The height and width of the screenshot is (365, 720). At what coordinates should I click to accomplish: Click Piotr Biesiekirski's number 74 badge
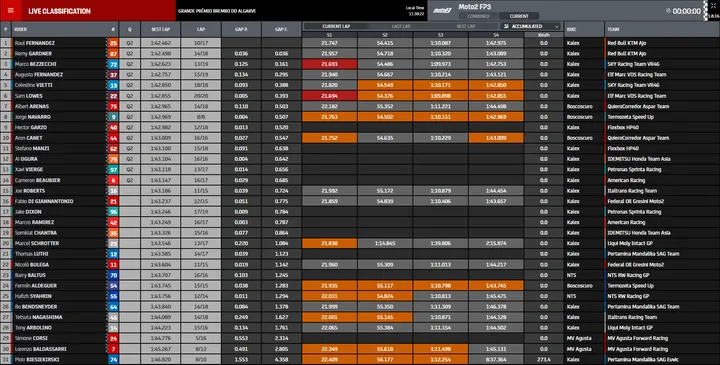point(113,359)
